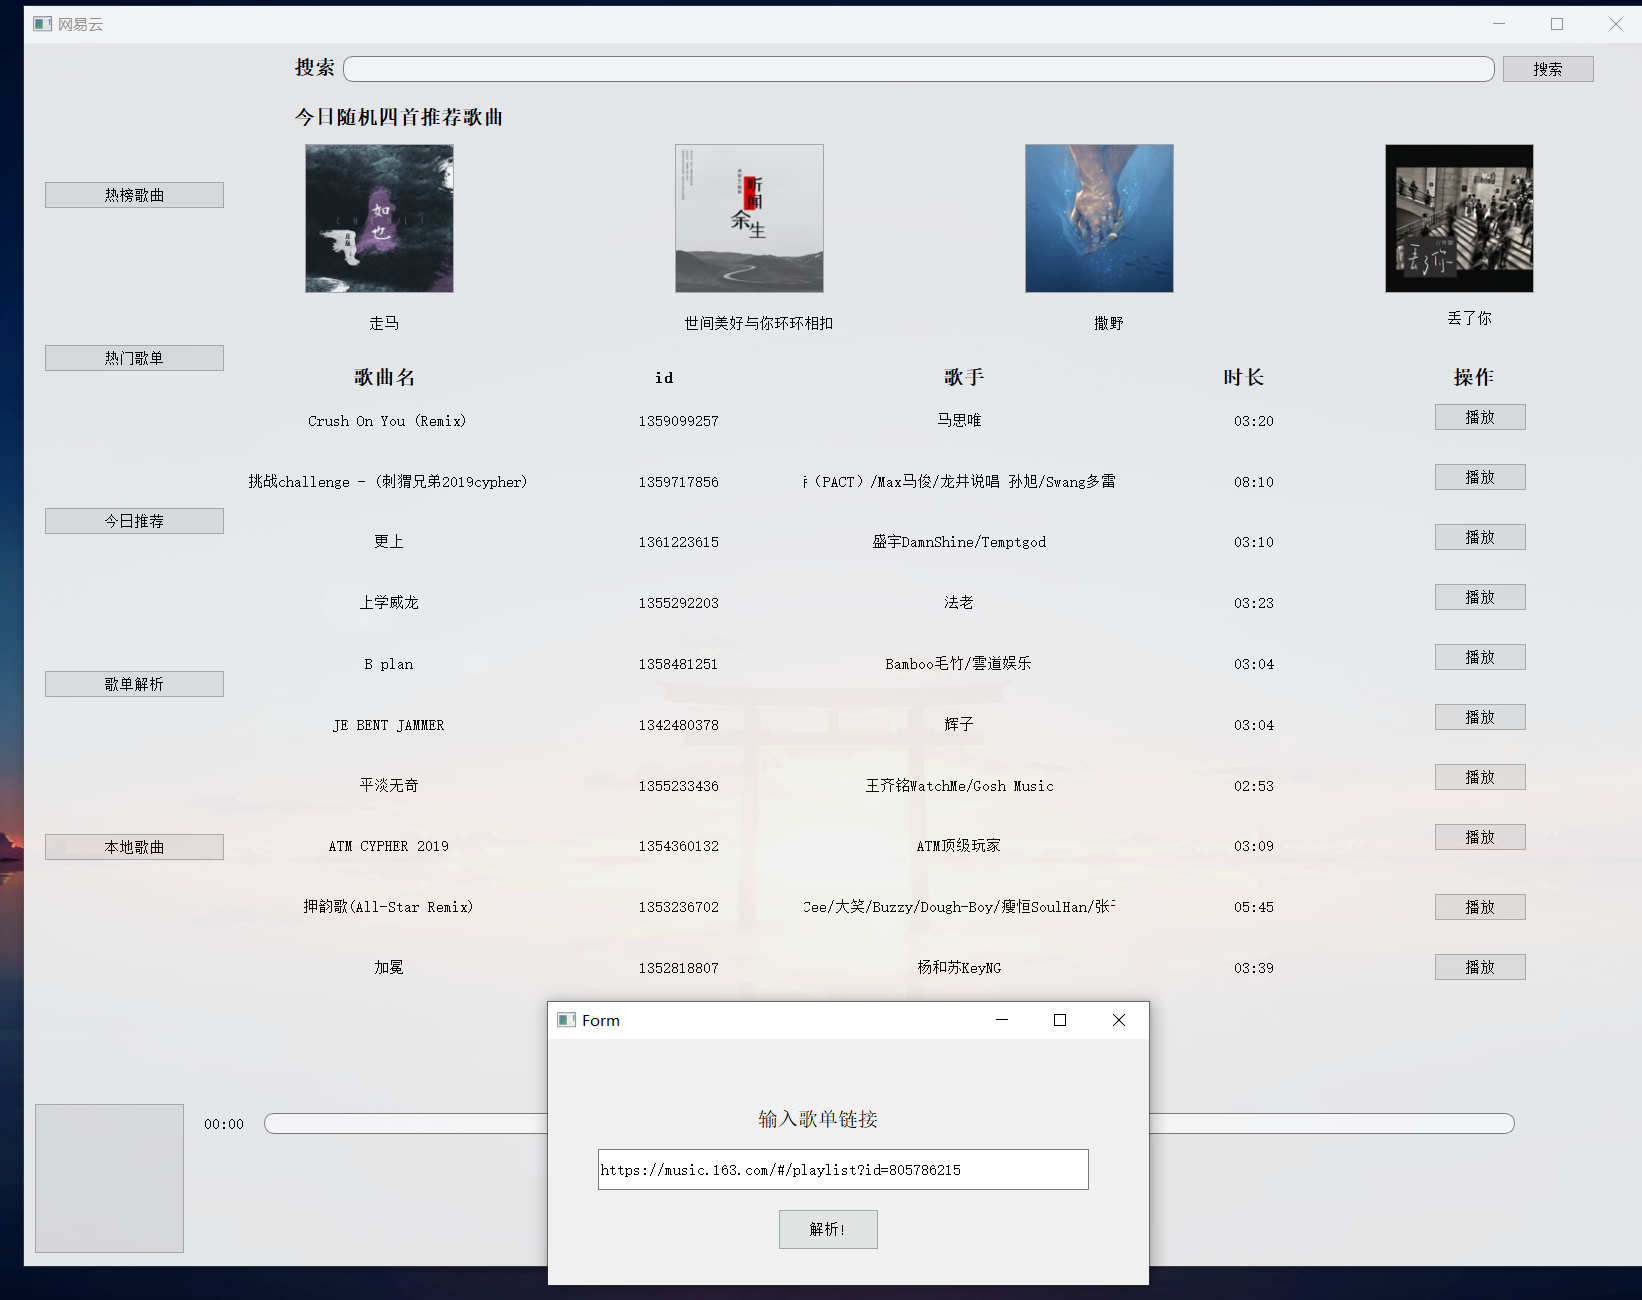Open 歌单解析 from the sidebar
The width and height of the screenshot is (1642, 1300).
133,683
